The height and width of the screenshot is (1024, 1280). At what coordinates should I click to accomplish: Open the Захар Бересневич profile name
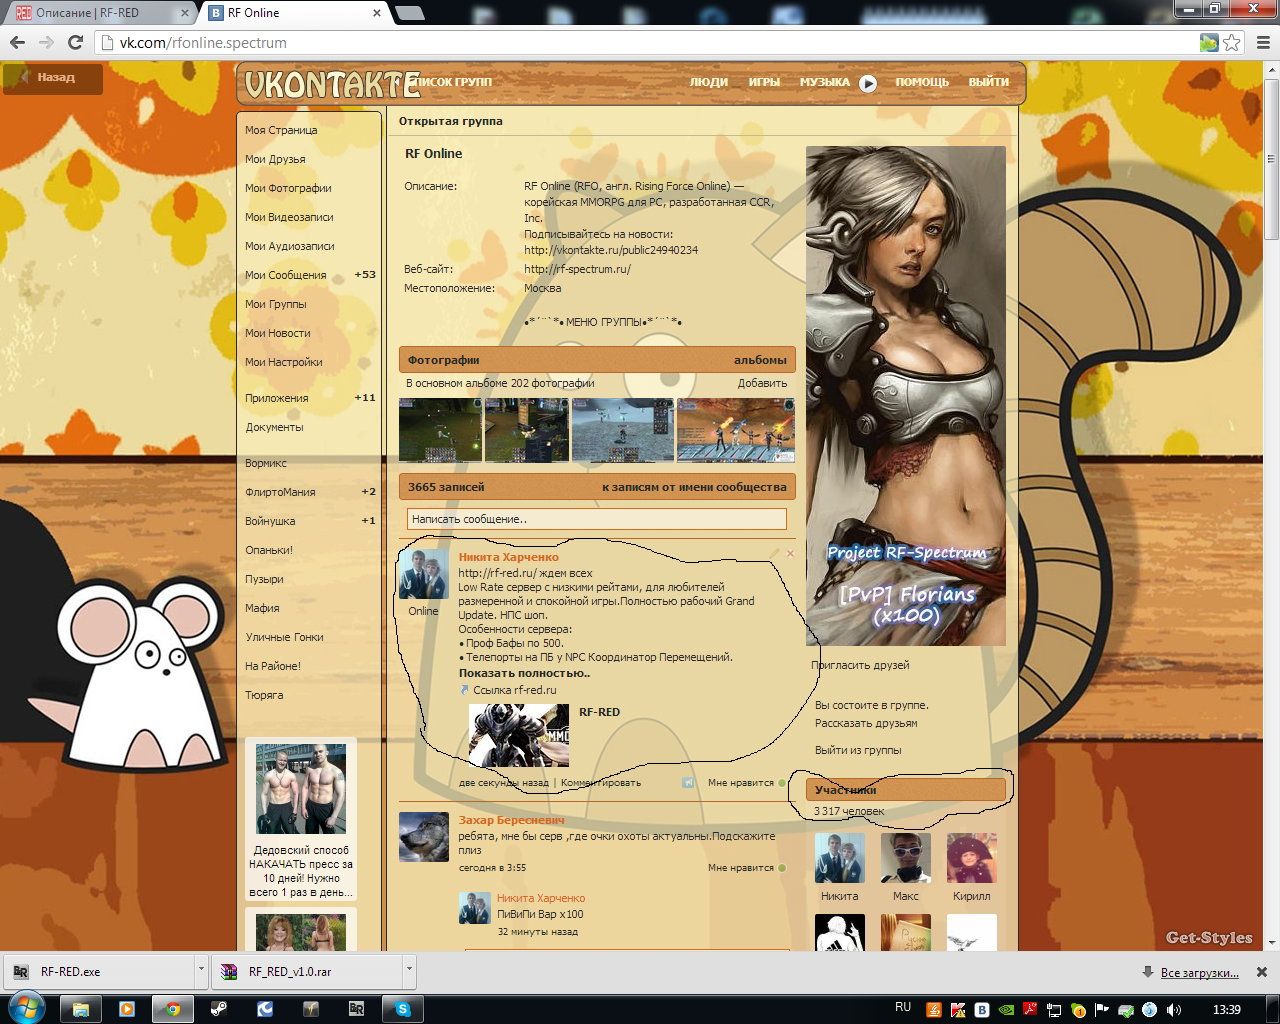tap(511, 820)
